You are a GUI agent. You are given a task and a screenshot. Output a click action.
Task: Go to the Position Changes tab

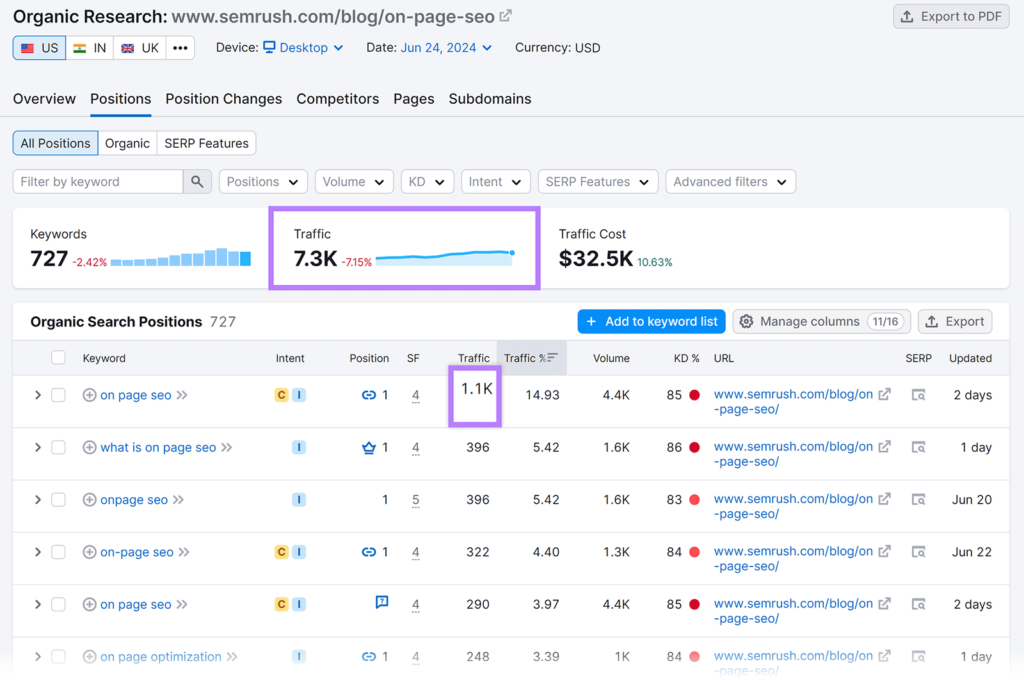[x=223, y=99]
